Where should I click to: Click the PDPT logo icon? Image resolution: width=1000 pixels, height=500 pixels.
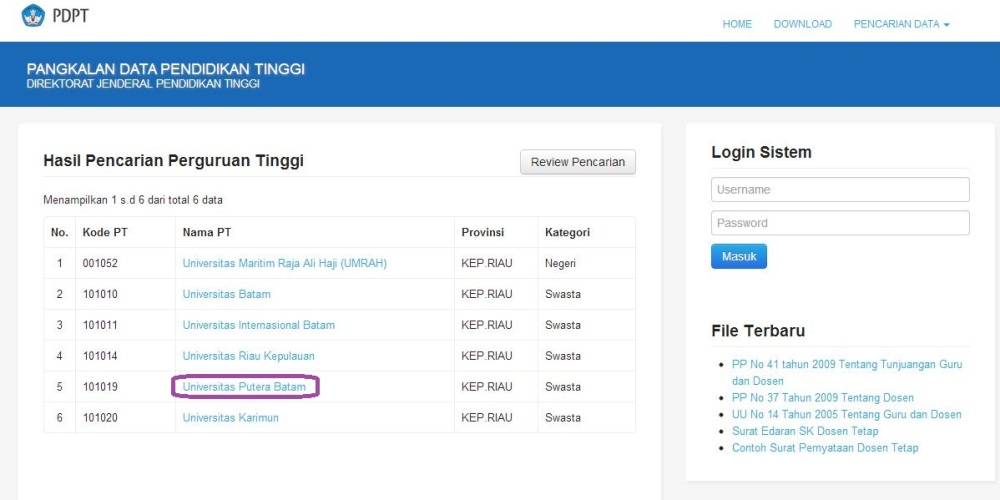pos(33,15)
